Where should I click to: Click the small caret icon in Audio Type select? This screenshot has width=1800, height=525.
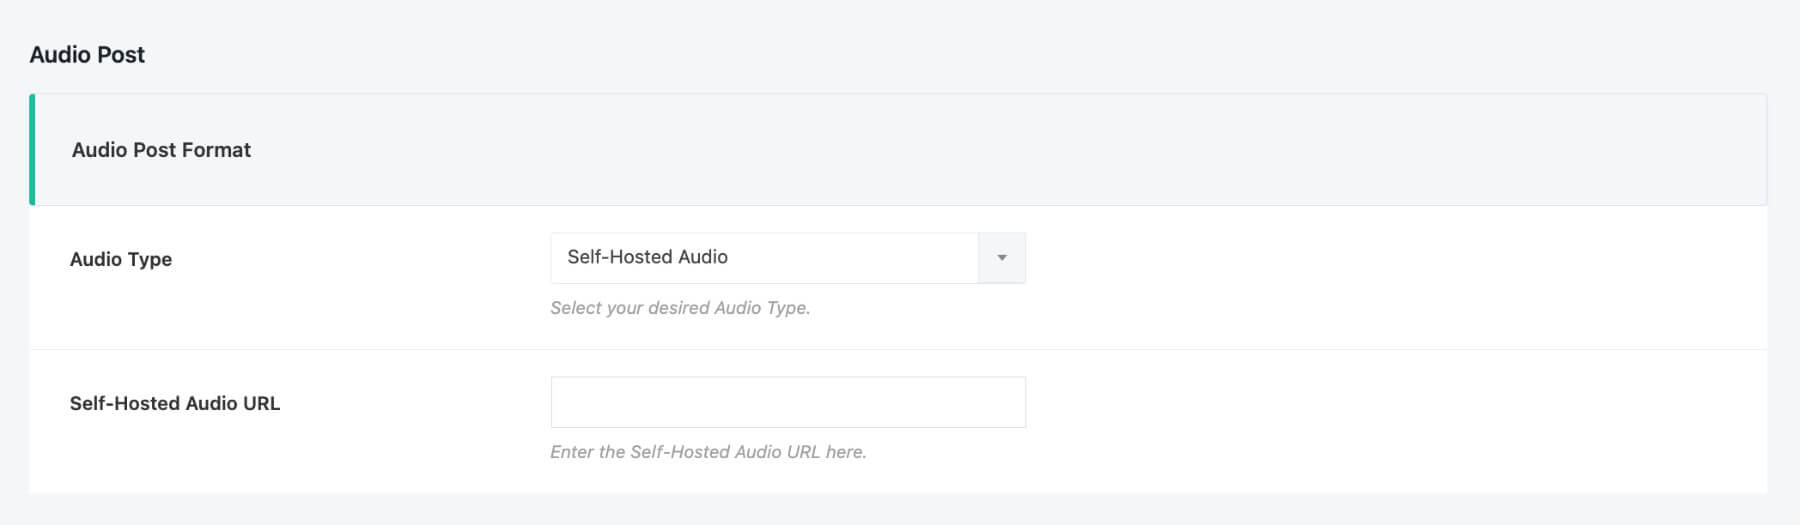pos(1002,258)
